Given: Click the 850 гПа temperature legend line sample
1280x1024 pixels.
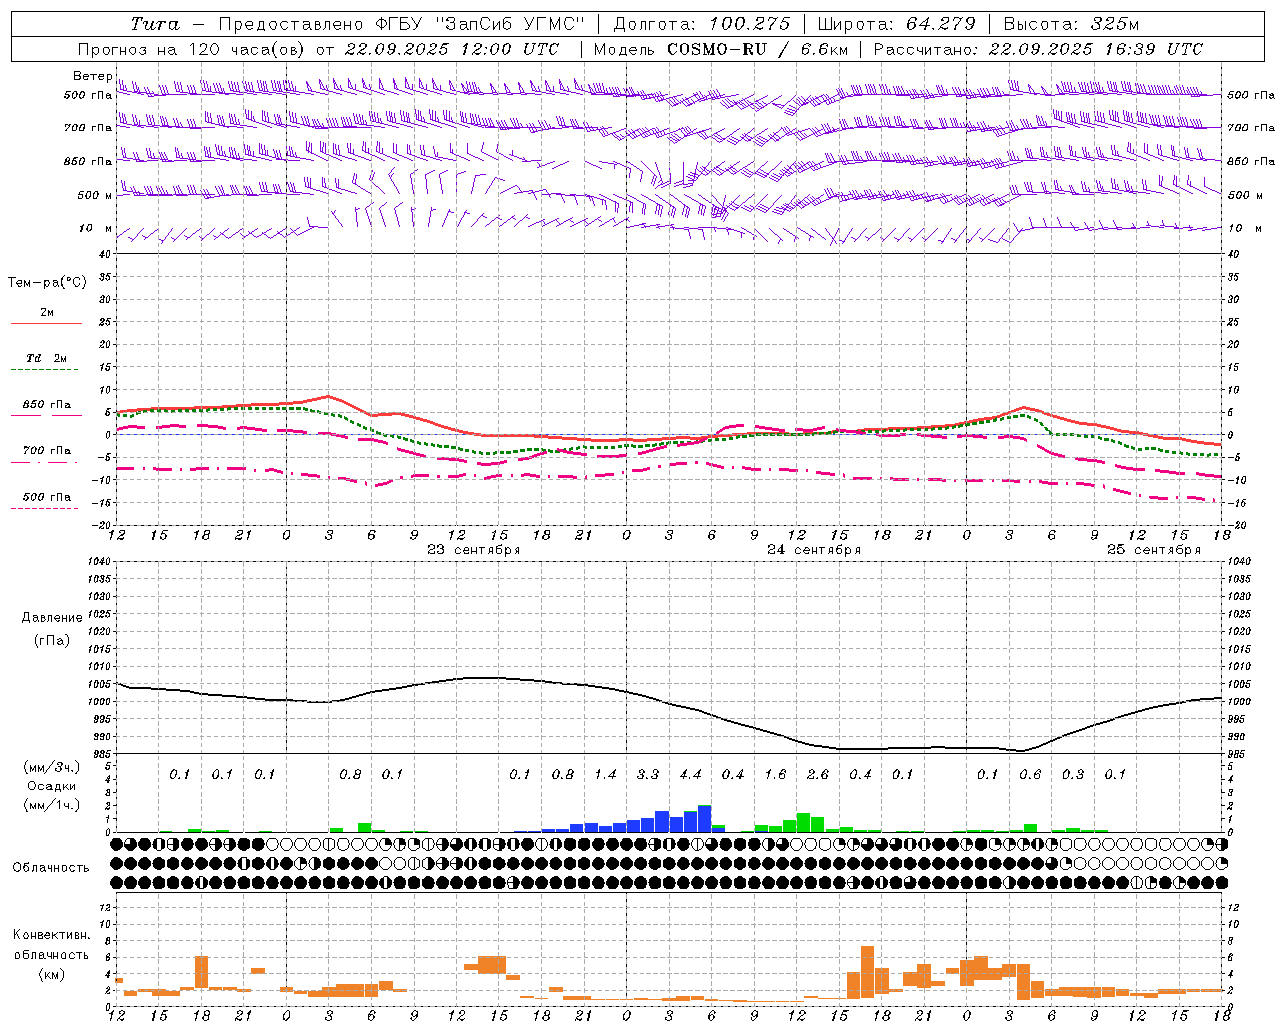Looking at the screenshot, I should [46, 416].
